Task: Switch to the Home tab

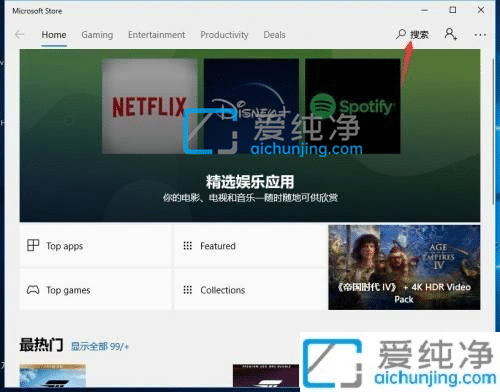Action: (54, 35)
